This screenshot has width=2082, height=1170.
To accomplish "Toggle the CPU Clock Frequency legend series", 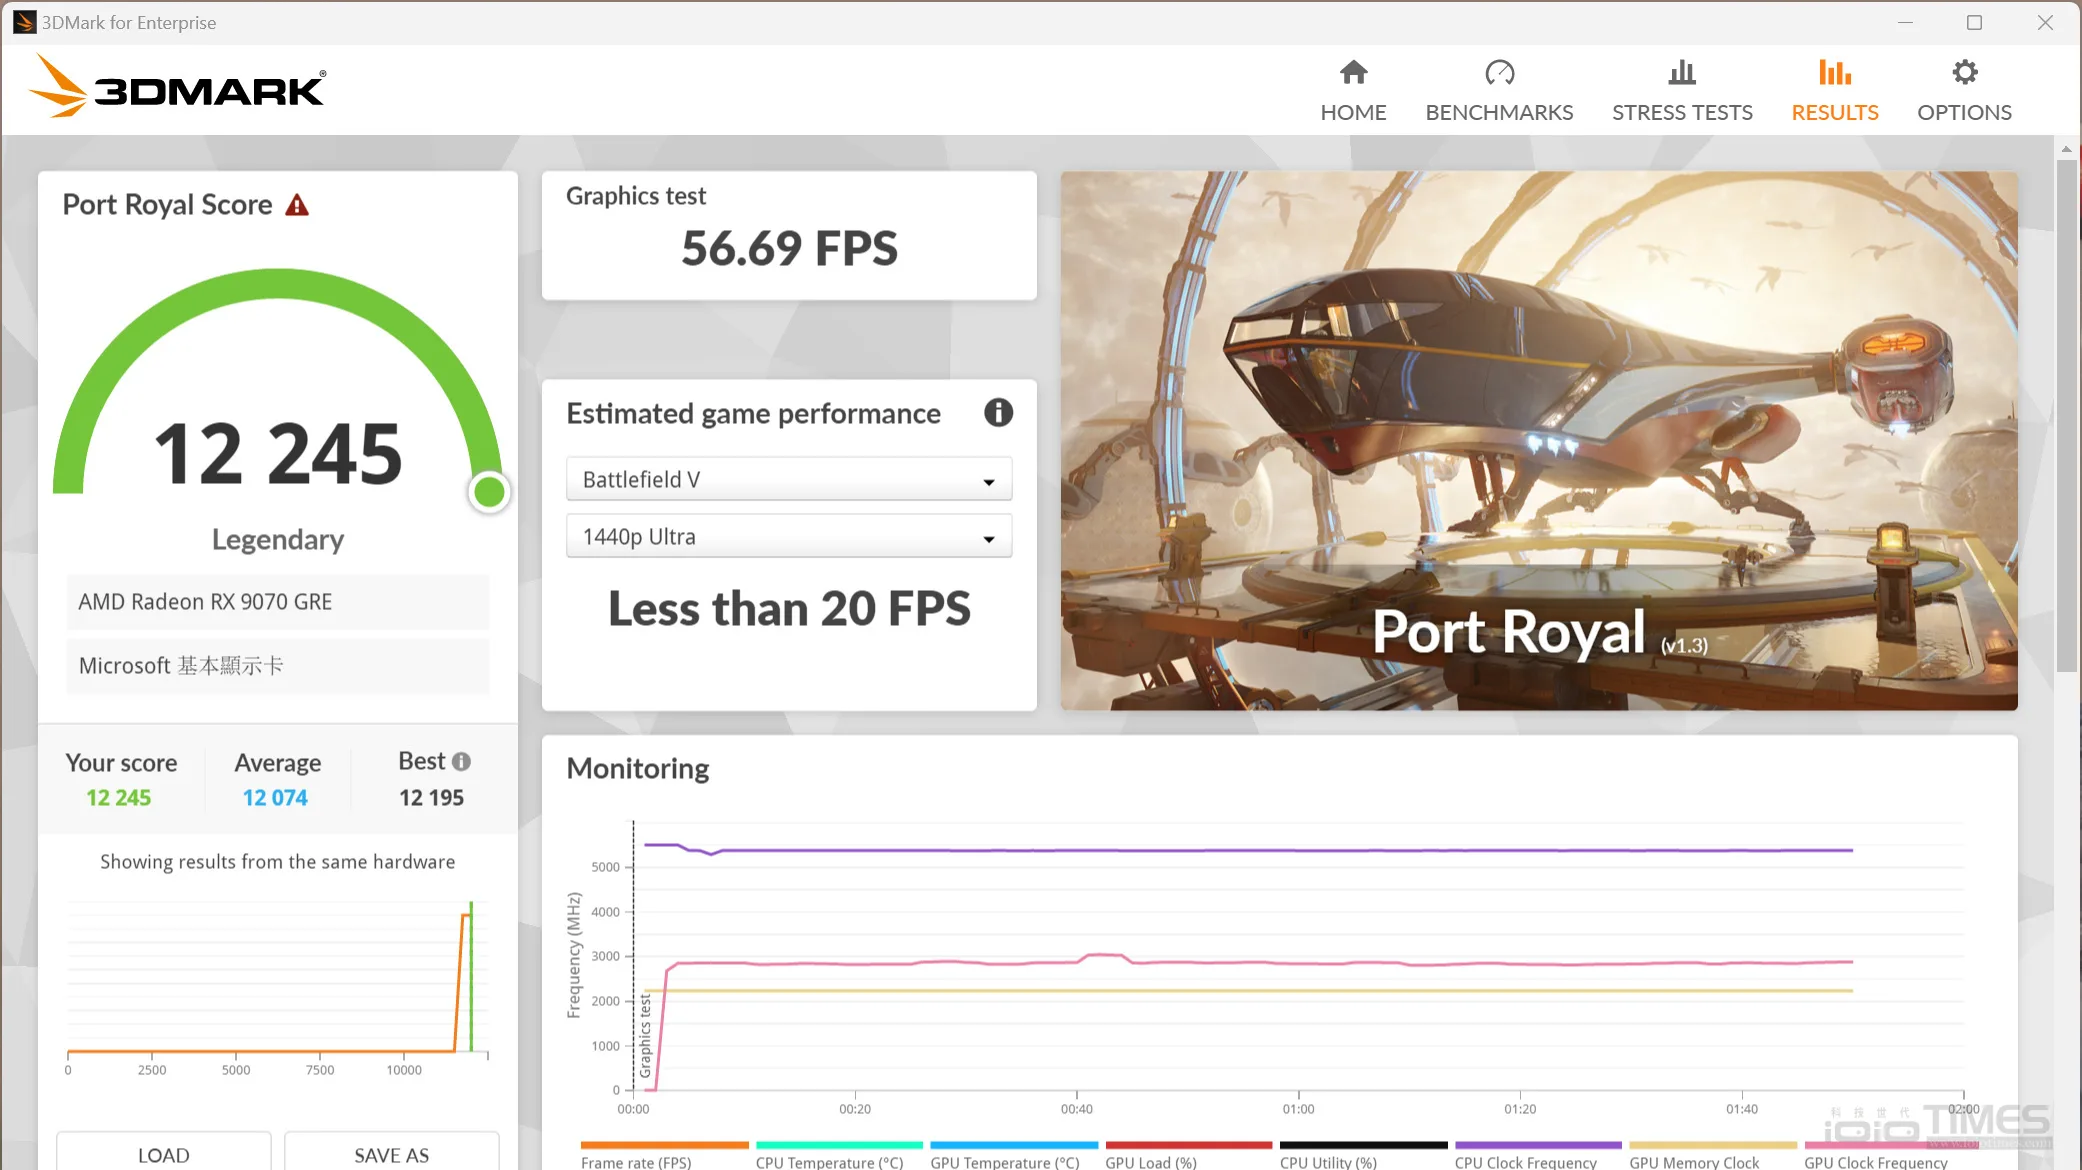I will (1538, 1155).
